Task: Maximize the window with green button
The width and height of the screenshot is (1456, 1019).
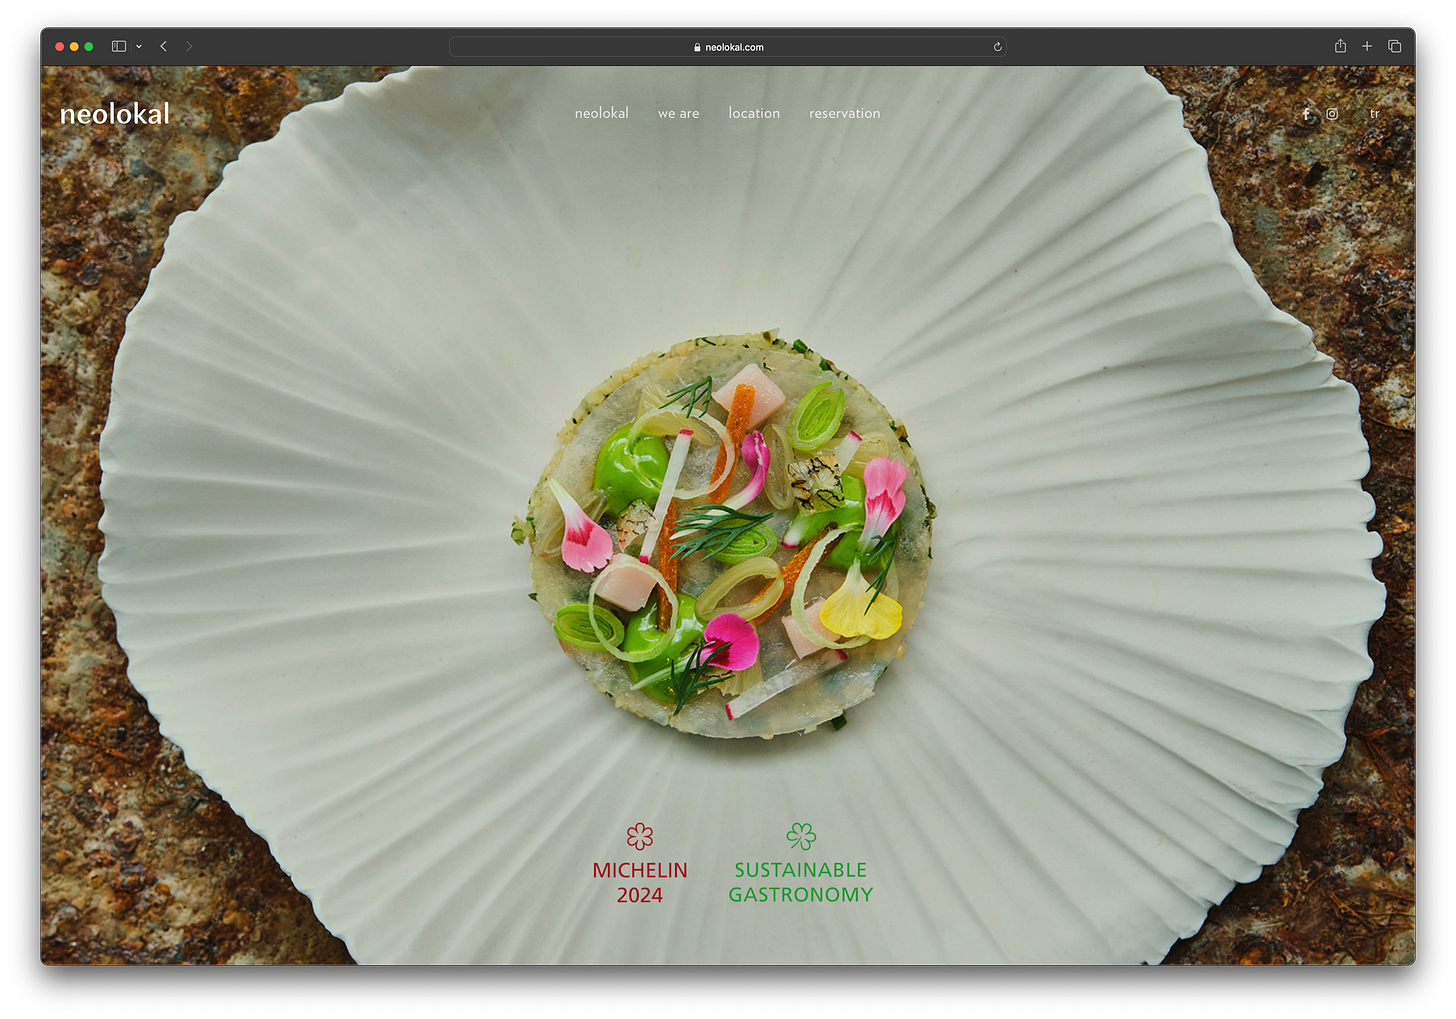Action: coord(89,46)
